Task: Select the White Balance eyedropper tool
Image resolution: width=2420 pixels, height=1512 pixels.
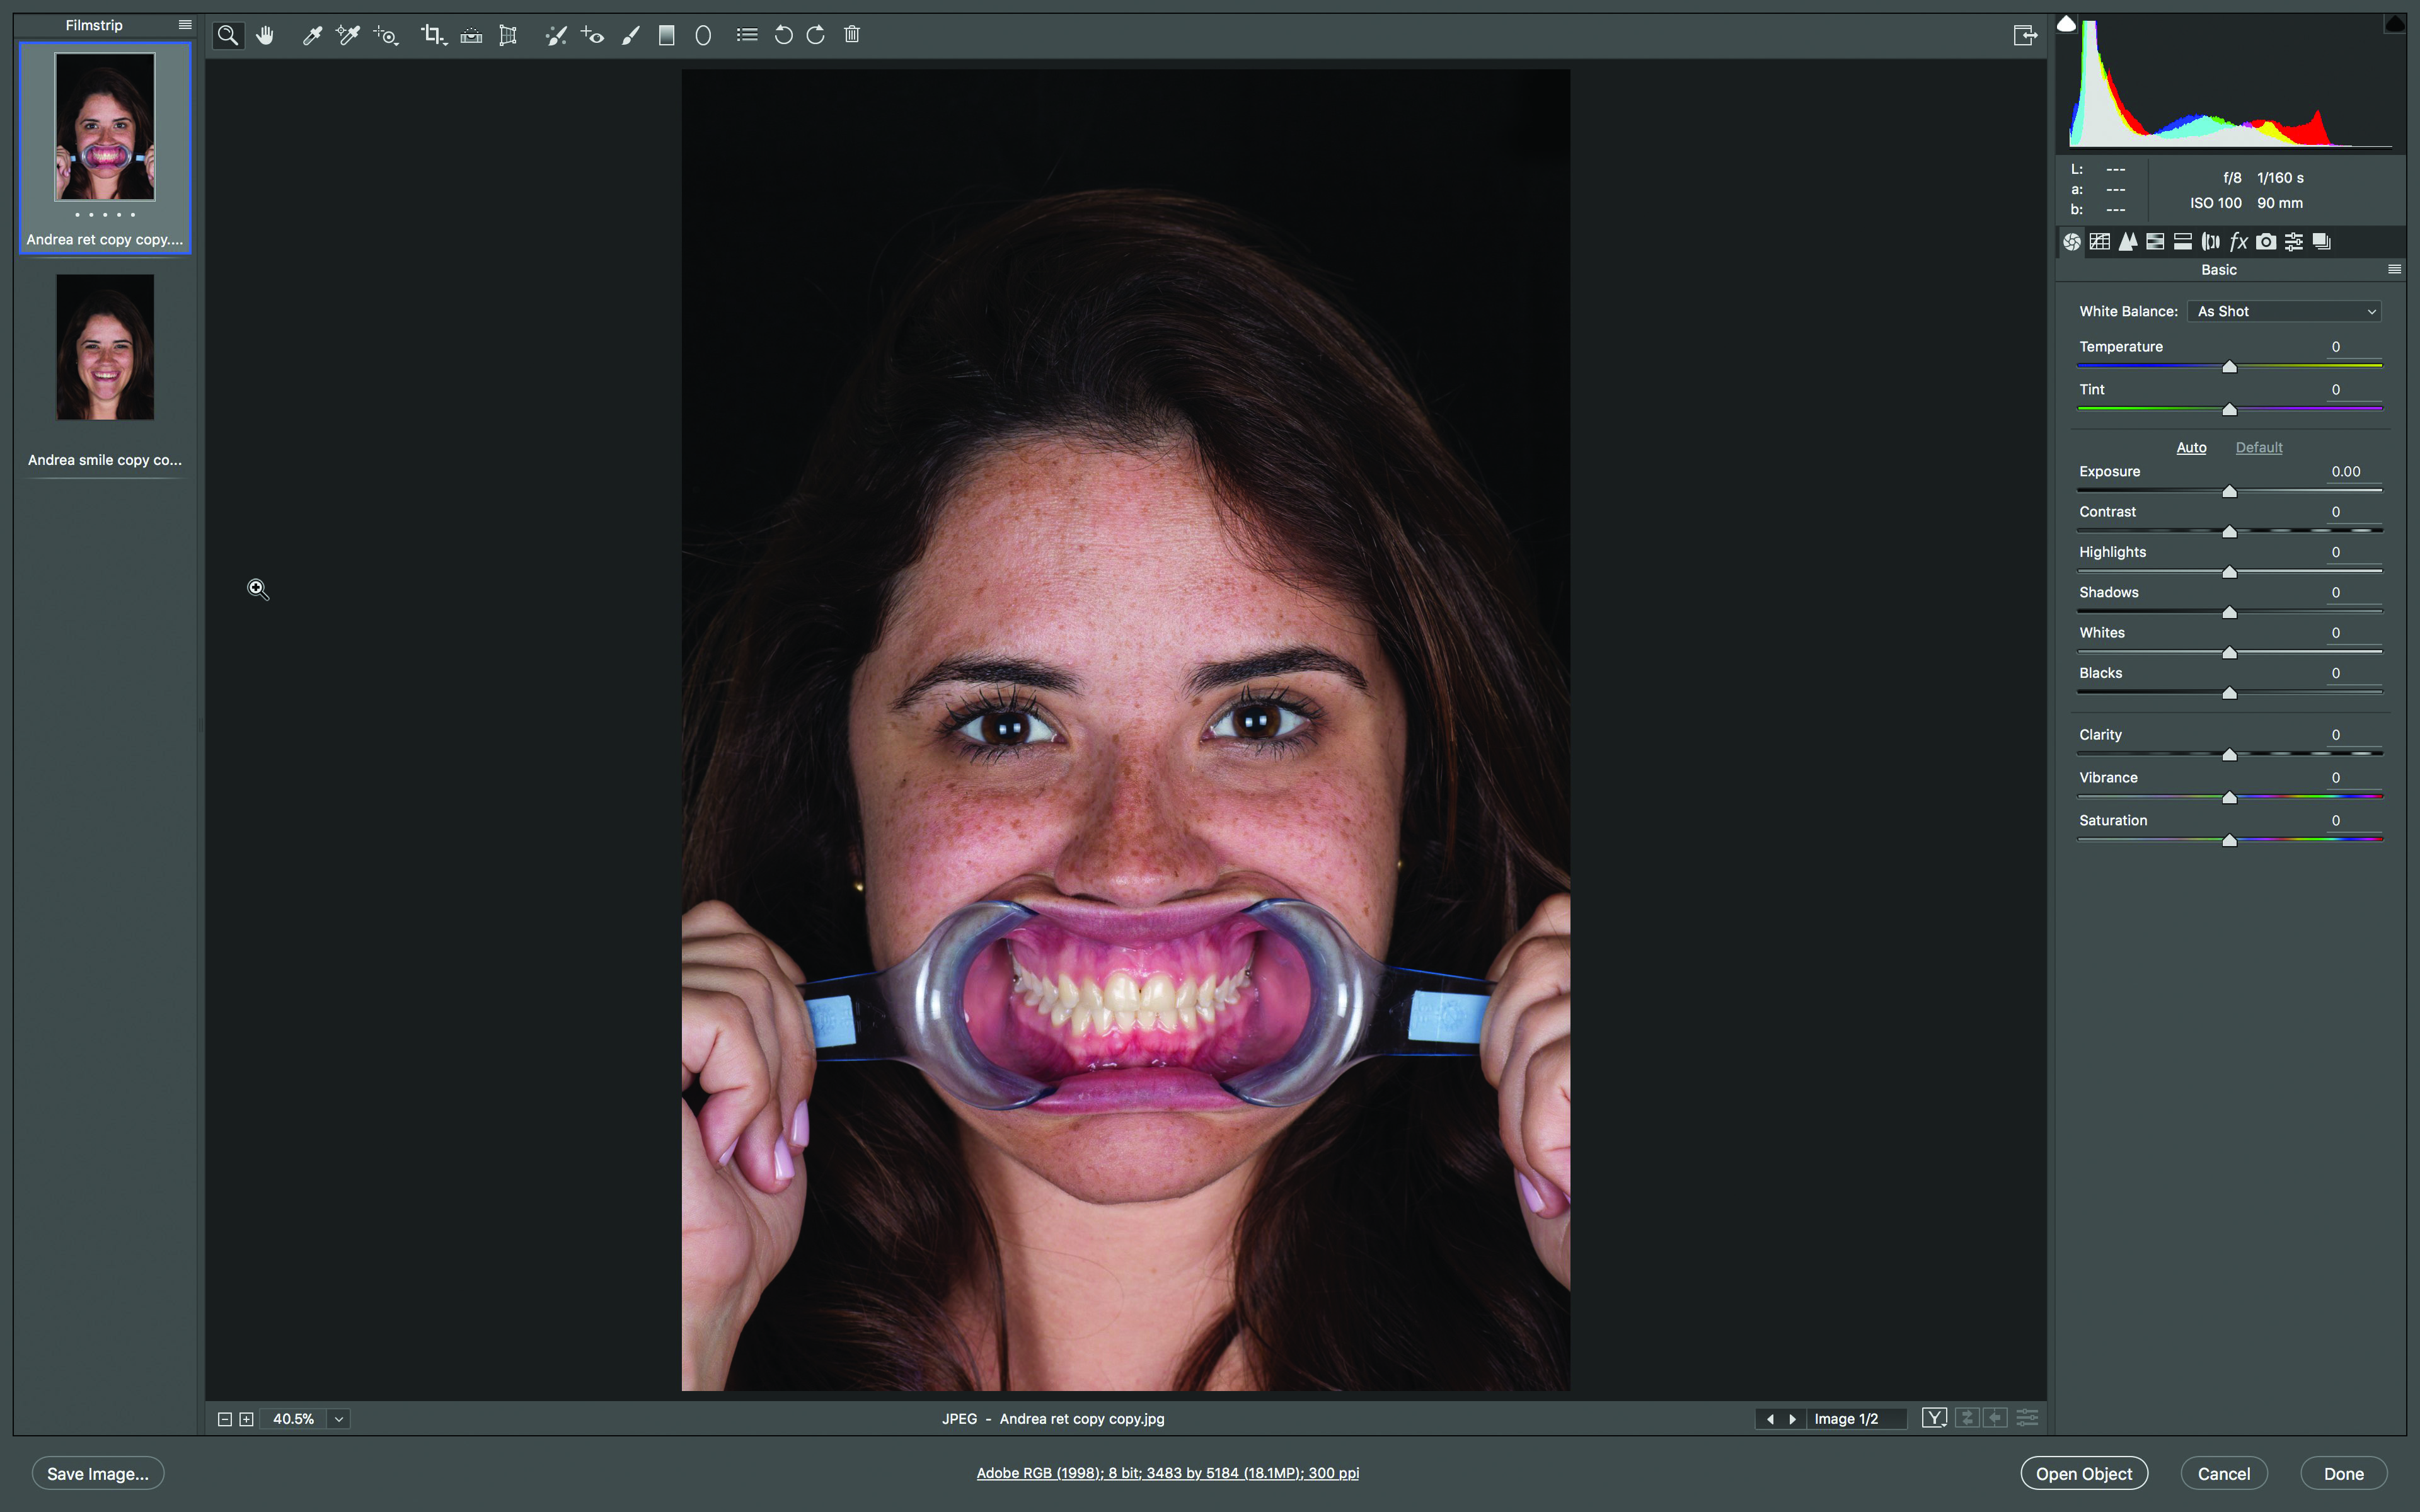Action: point(312,35)
